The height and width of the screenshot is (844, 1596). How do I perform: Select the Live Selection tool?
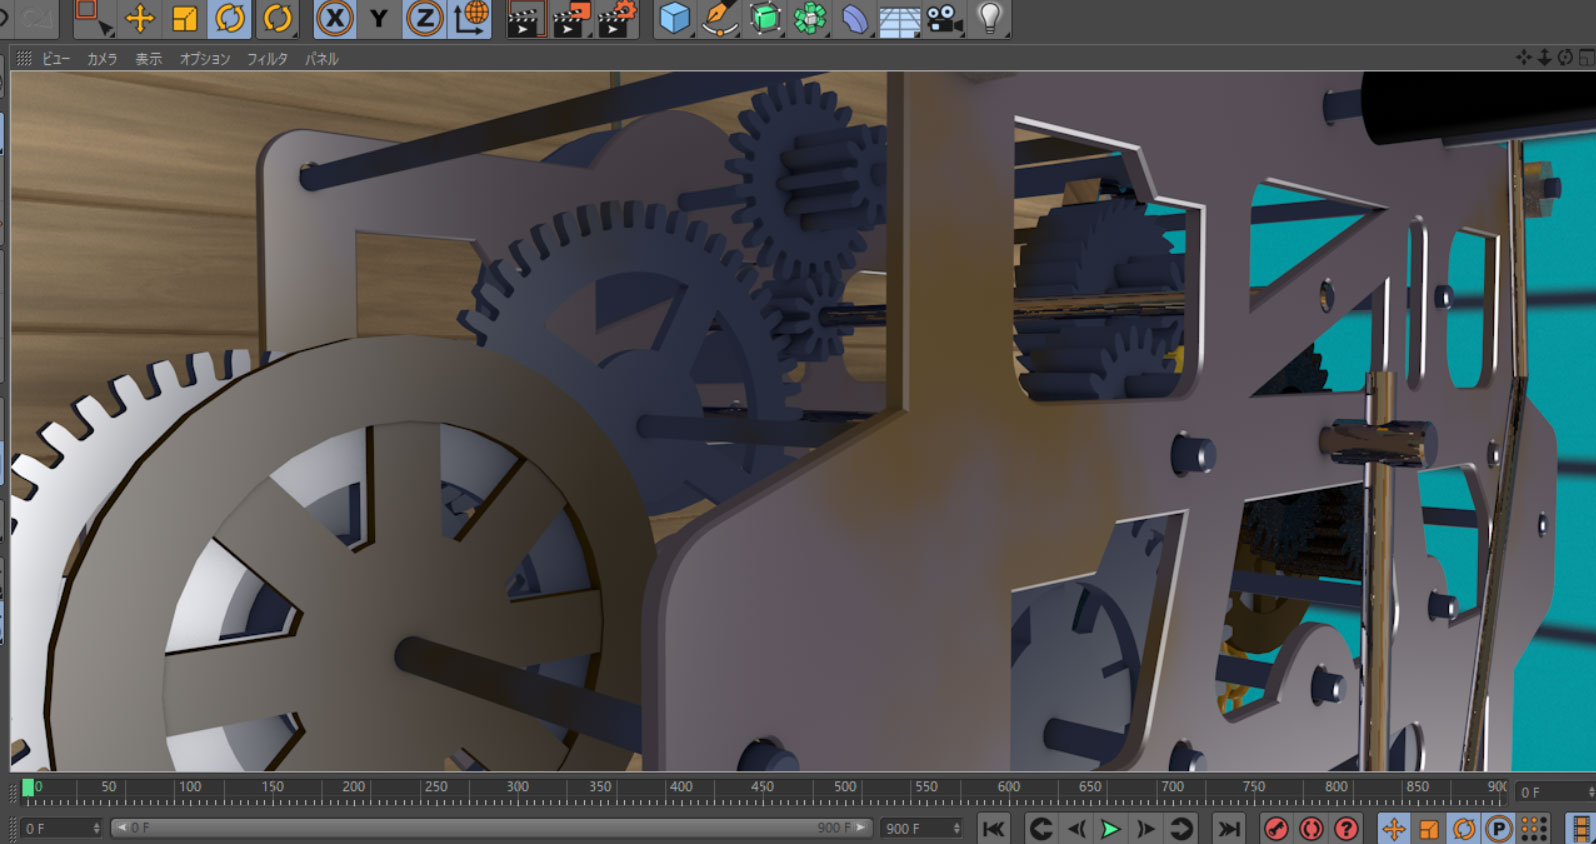(x=93, y=18)
